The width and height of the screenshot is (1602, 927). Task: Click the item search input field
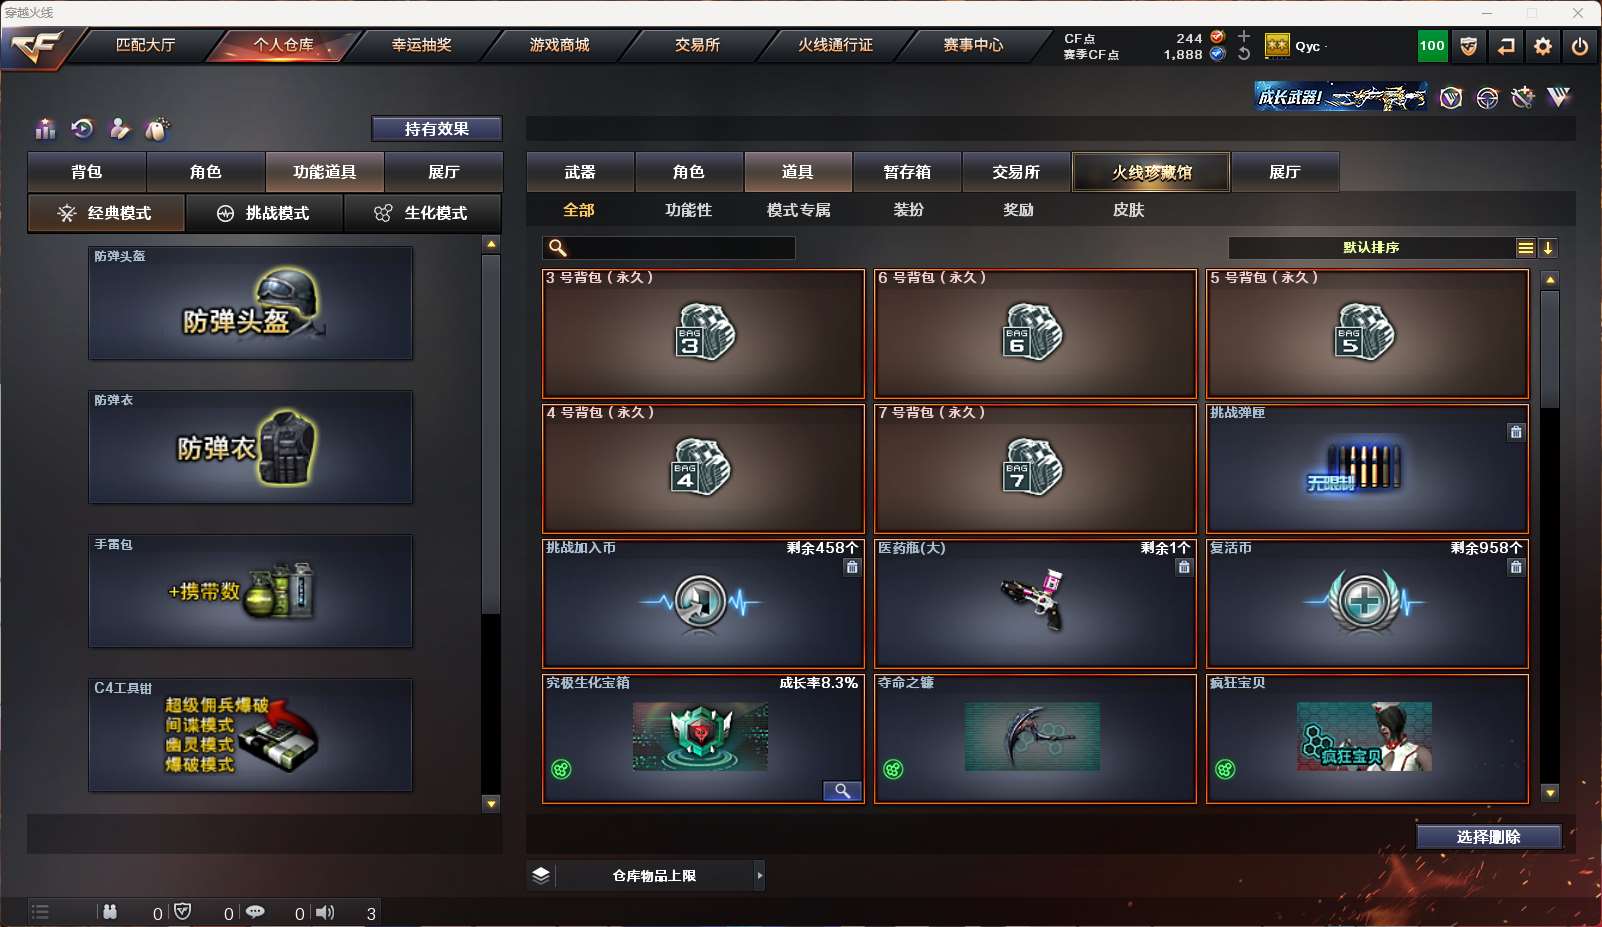tap(669, 248)
